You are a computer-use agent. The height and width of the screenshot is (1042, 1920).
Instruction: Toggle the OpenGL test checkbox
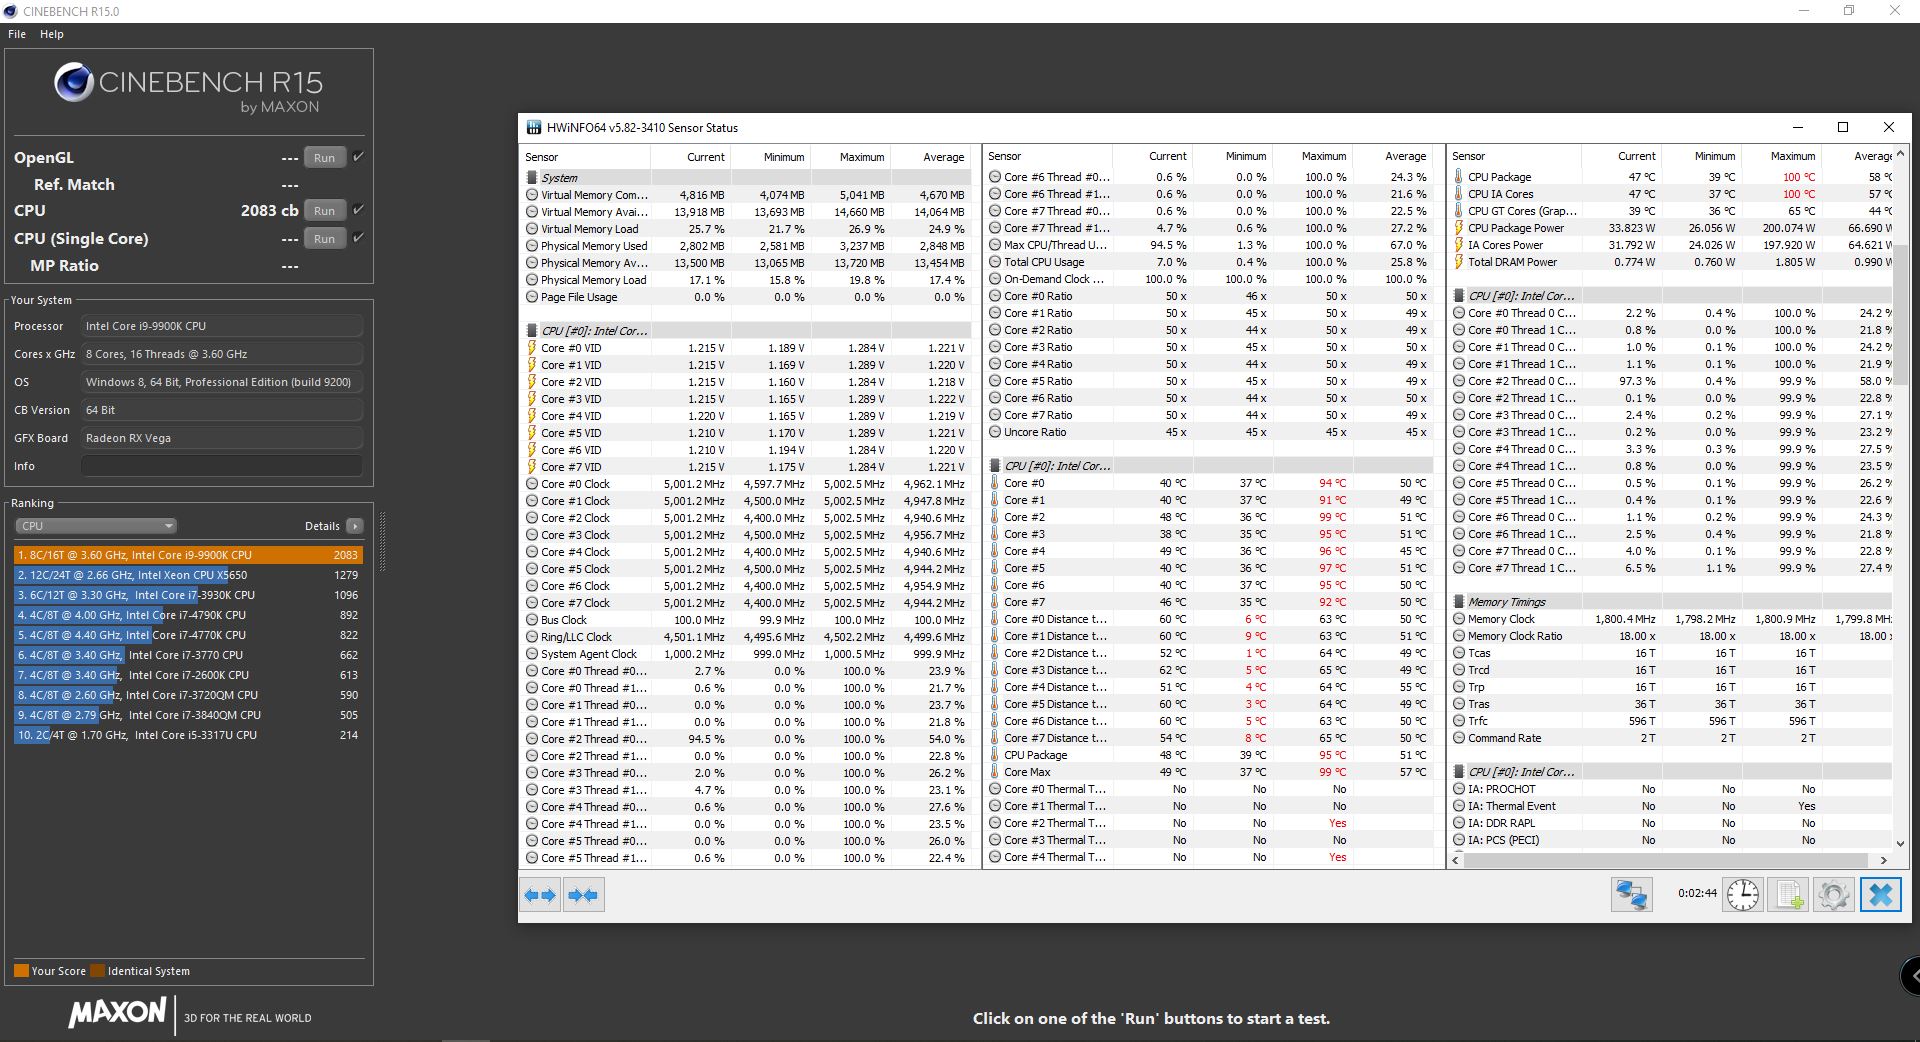[x=358, y=157]
